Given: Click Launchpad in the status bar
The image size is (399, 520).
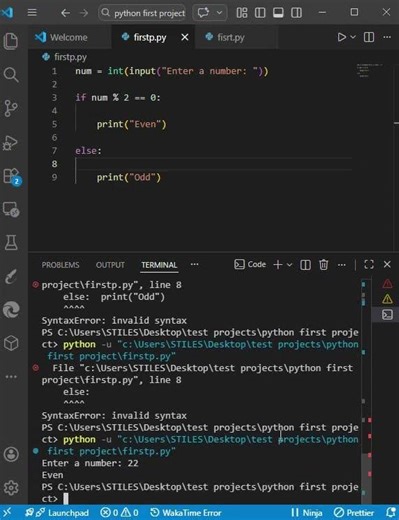Looking at the screenshot, I should point(58,513).
